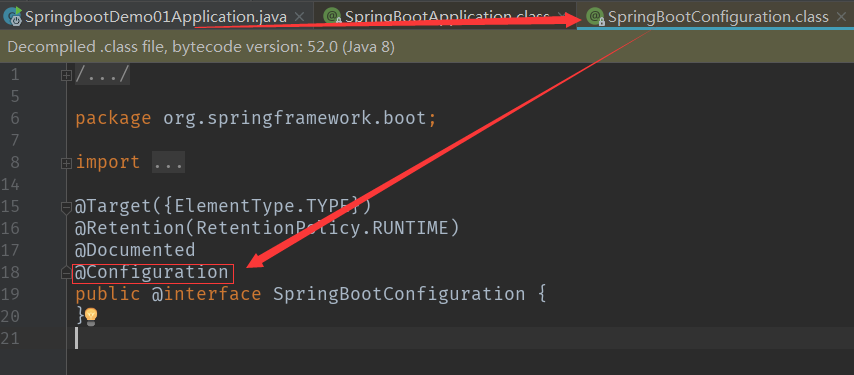Click the decompiled .class file notification banner

coord(427,47)
